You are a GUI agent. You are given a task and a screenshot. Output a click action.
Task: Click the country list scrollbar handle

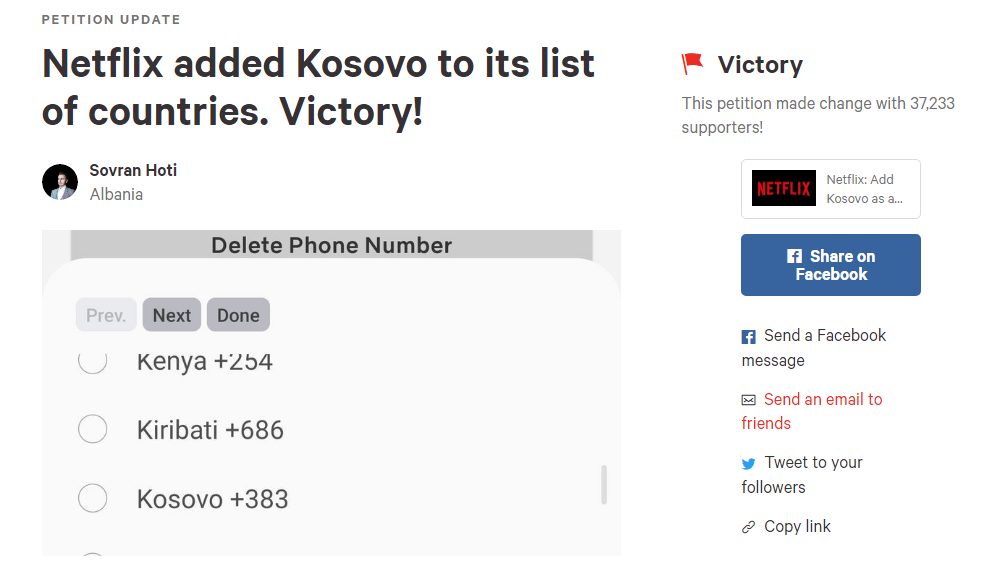[603, 484]
